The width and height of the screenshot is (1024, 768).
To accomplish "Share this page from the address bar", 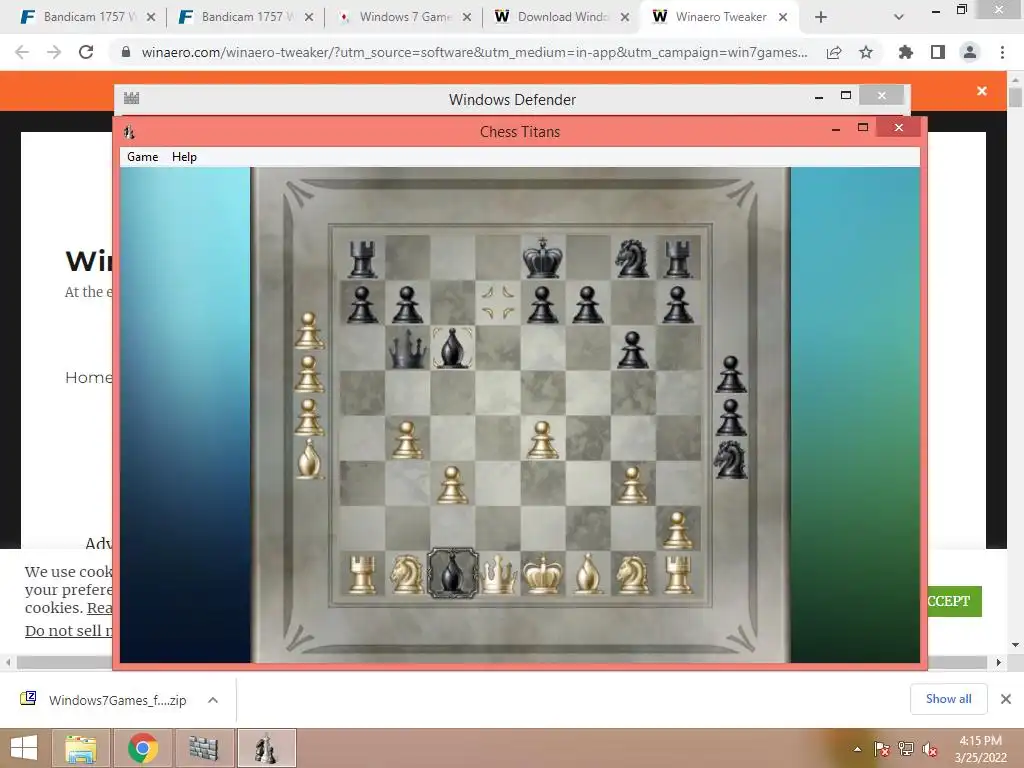I will [x=834, y=52].
